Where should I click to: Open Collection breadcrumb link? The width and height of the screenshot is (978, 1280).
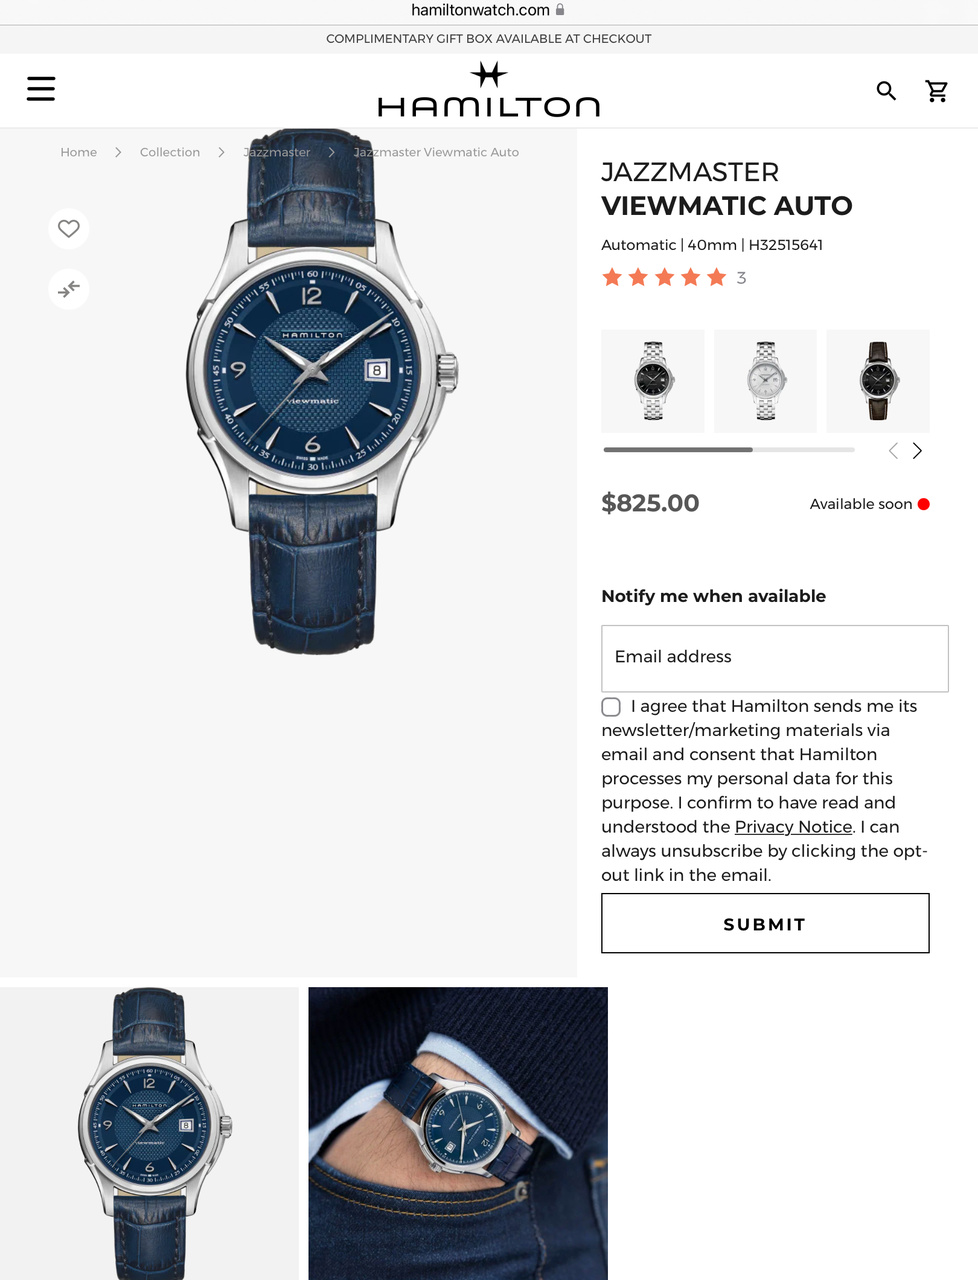point(170,152)
